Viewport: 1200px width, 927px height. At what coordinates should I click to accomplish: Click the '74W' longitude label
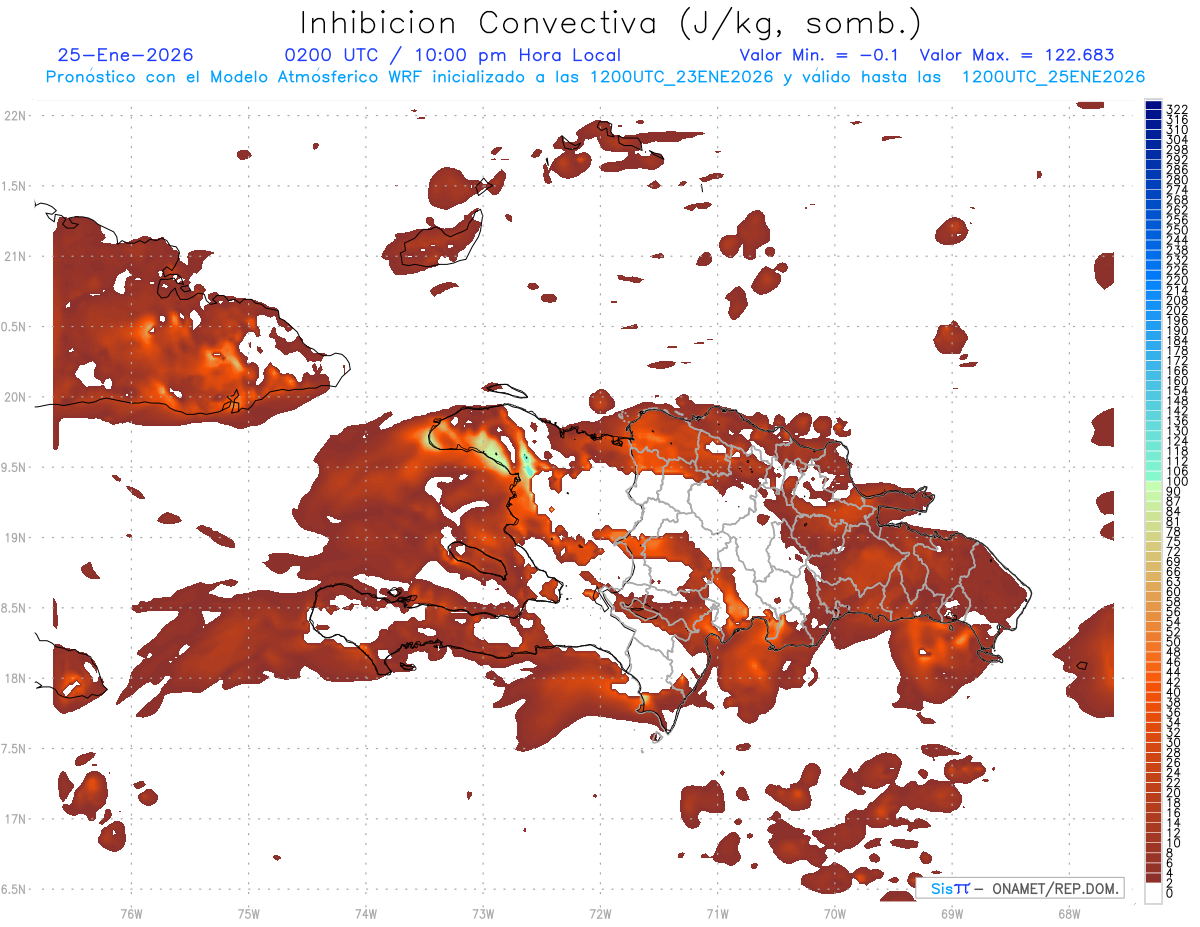coord(366,913)
